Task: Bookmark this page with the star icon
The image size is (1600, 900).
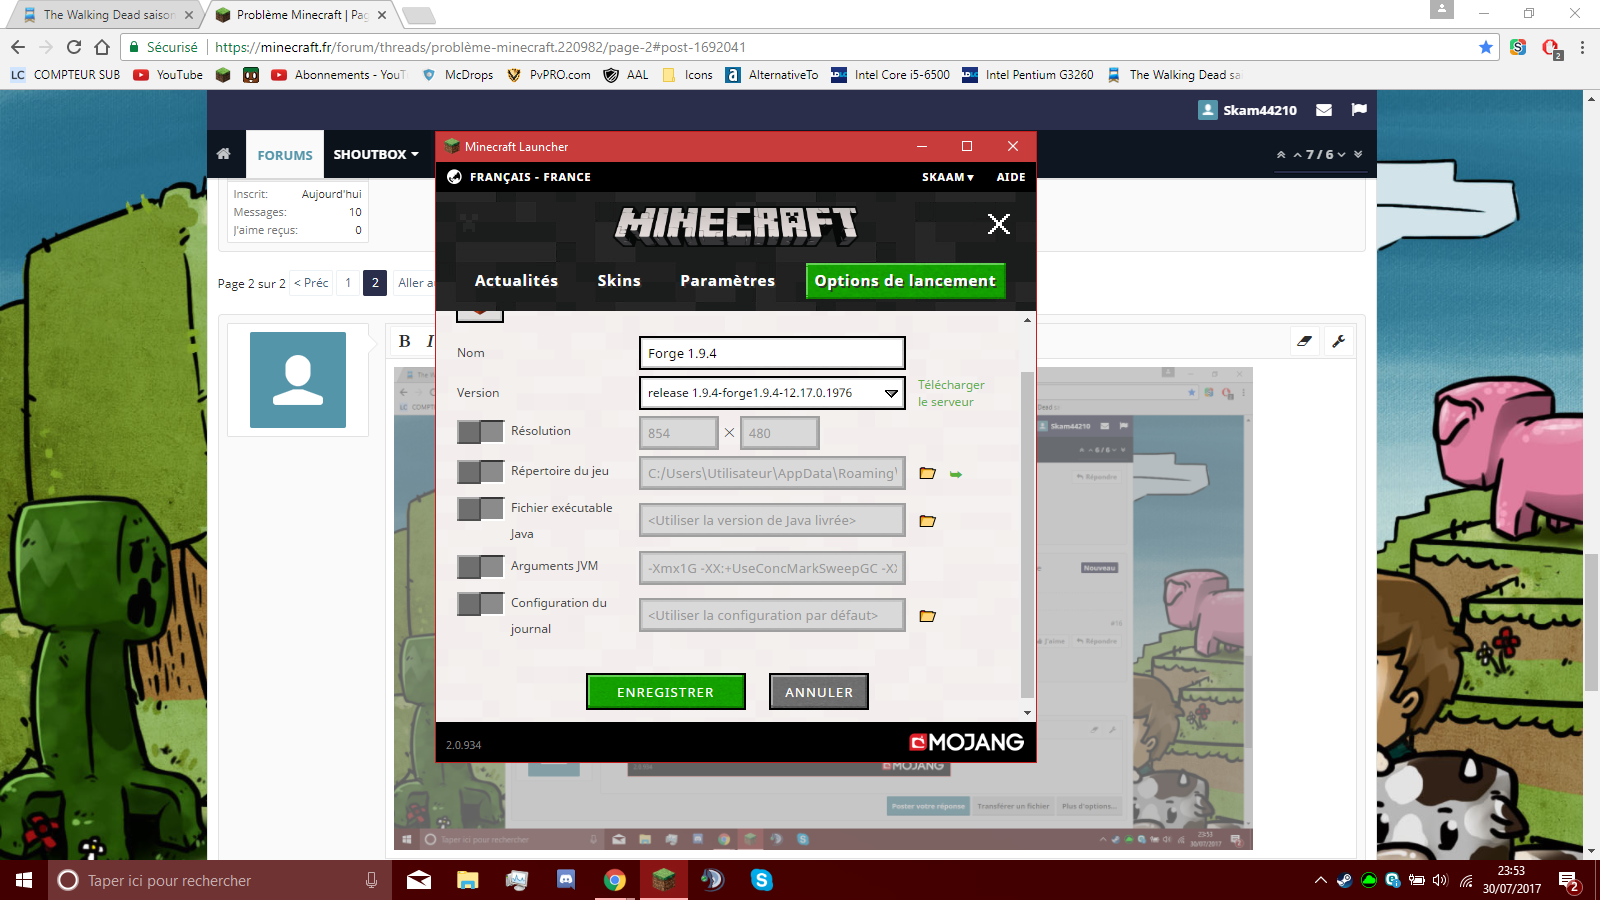Action: (x=1485, y=47)
